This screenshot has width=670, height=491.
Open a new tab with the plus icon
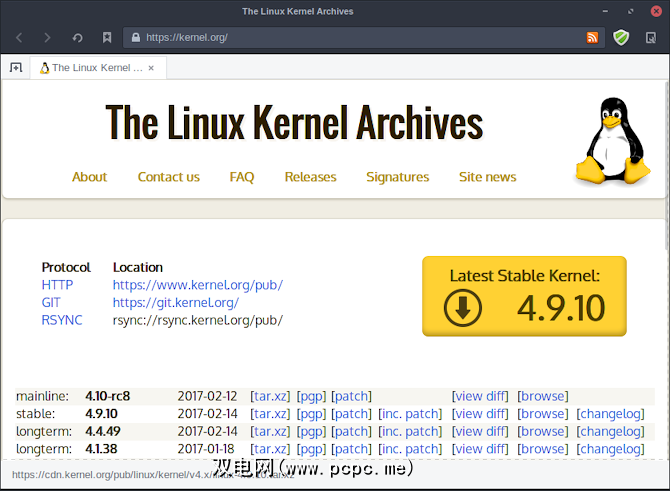coord(16,68)
